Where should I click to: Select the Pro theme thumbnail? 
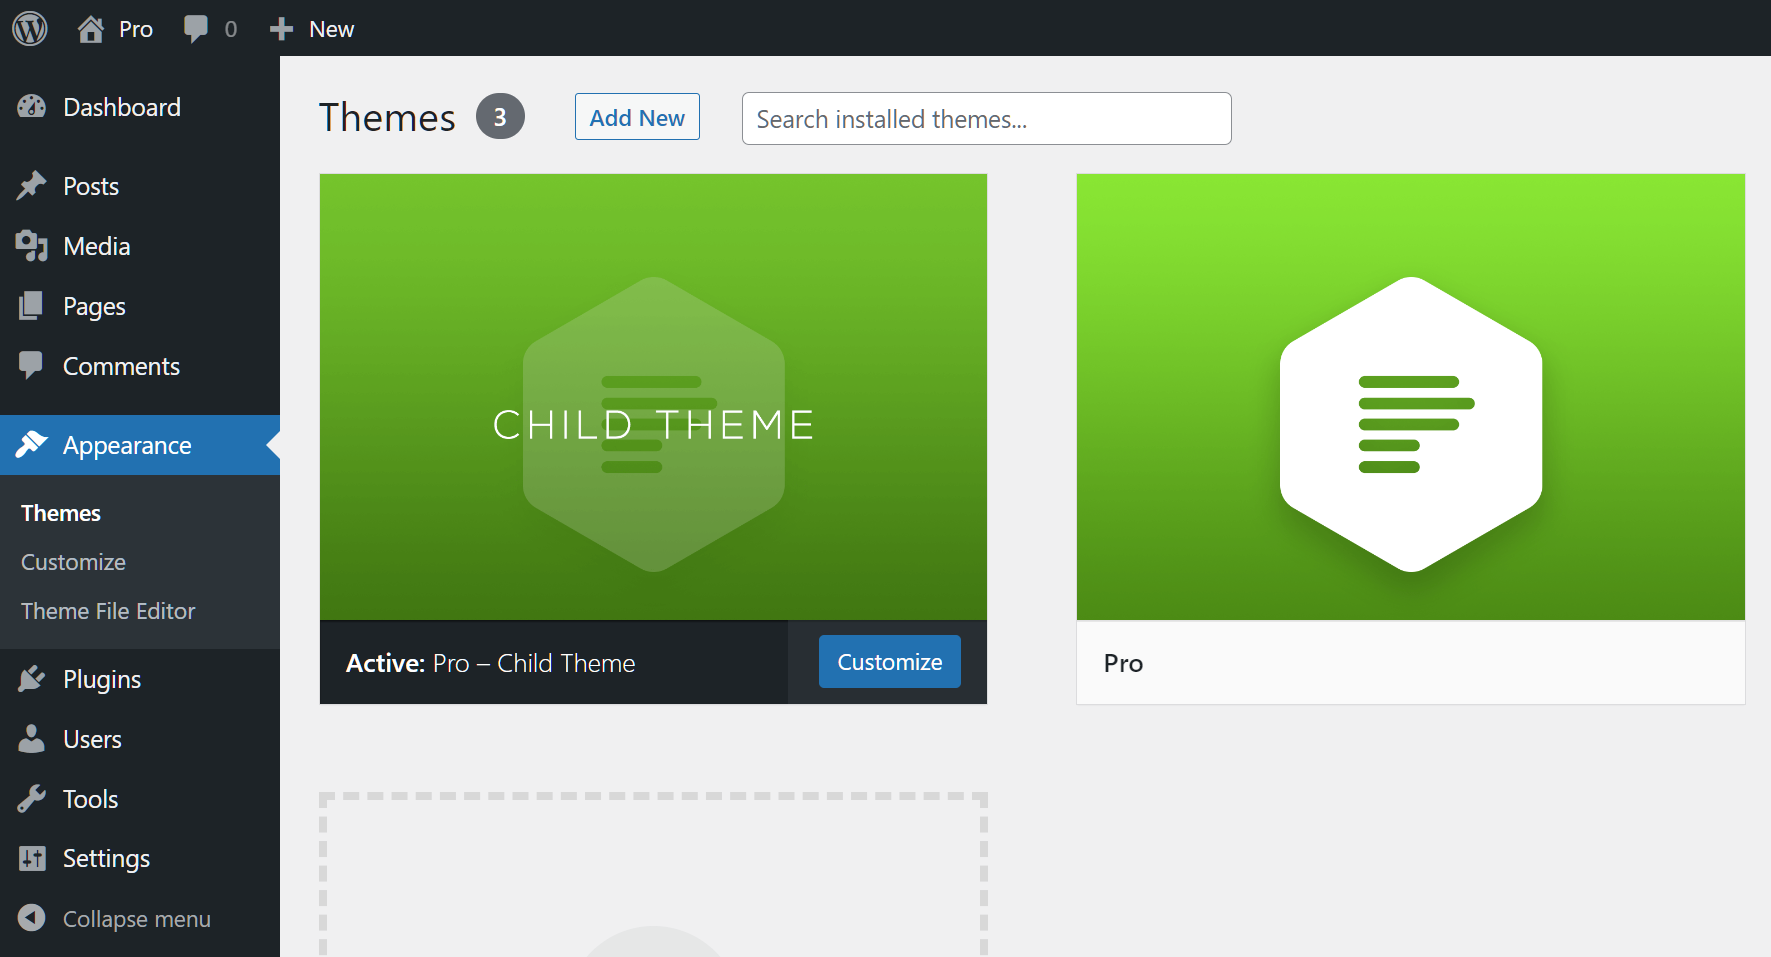(1410, 398)
